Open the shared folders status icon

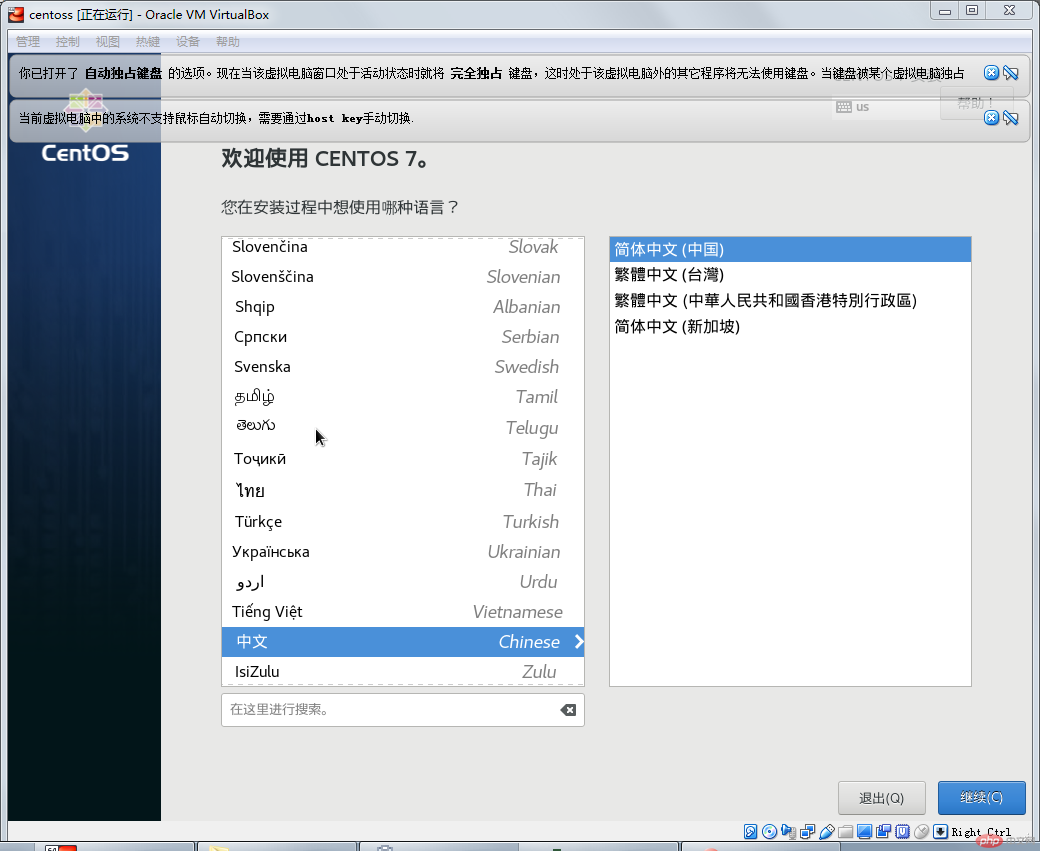(x=846, y=831)
